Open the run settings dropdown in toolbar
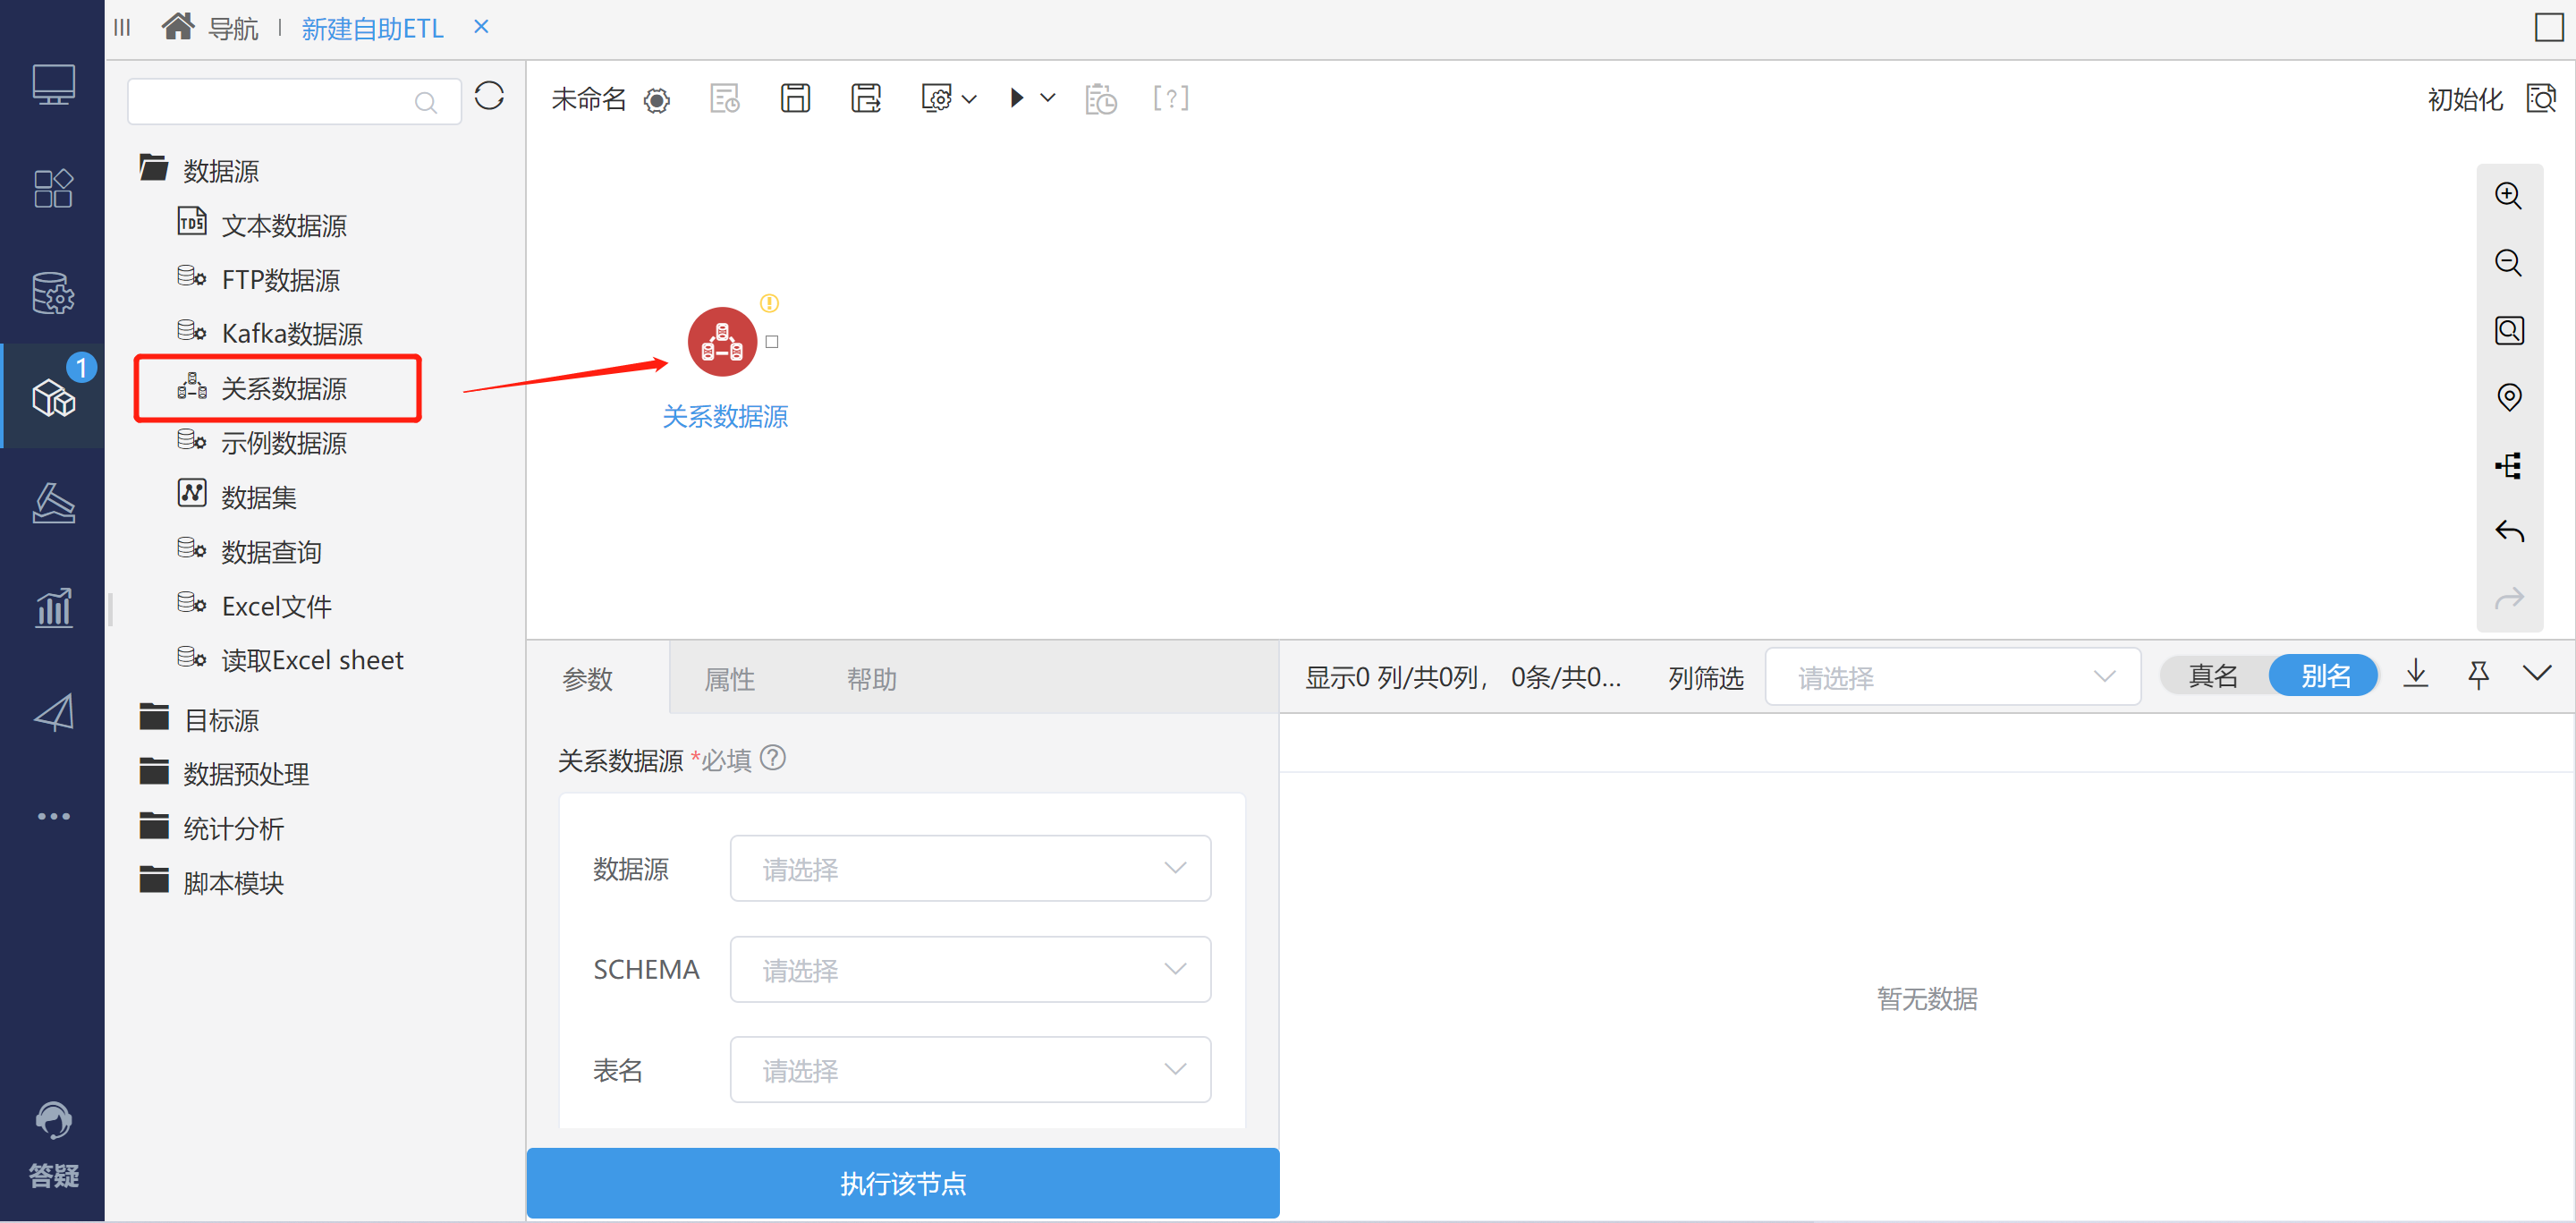The width and height of the screenshot is (2576, 1223). [x=948, y=98]
